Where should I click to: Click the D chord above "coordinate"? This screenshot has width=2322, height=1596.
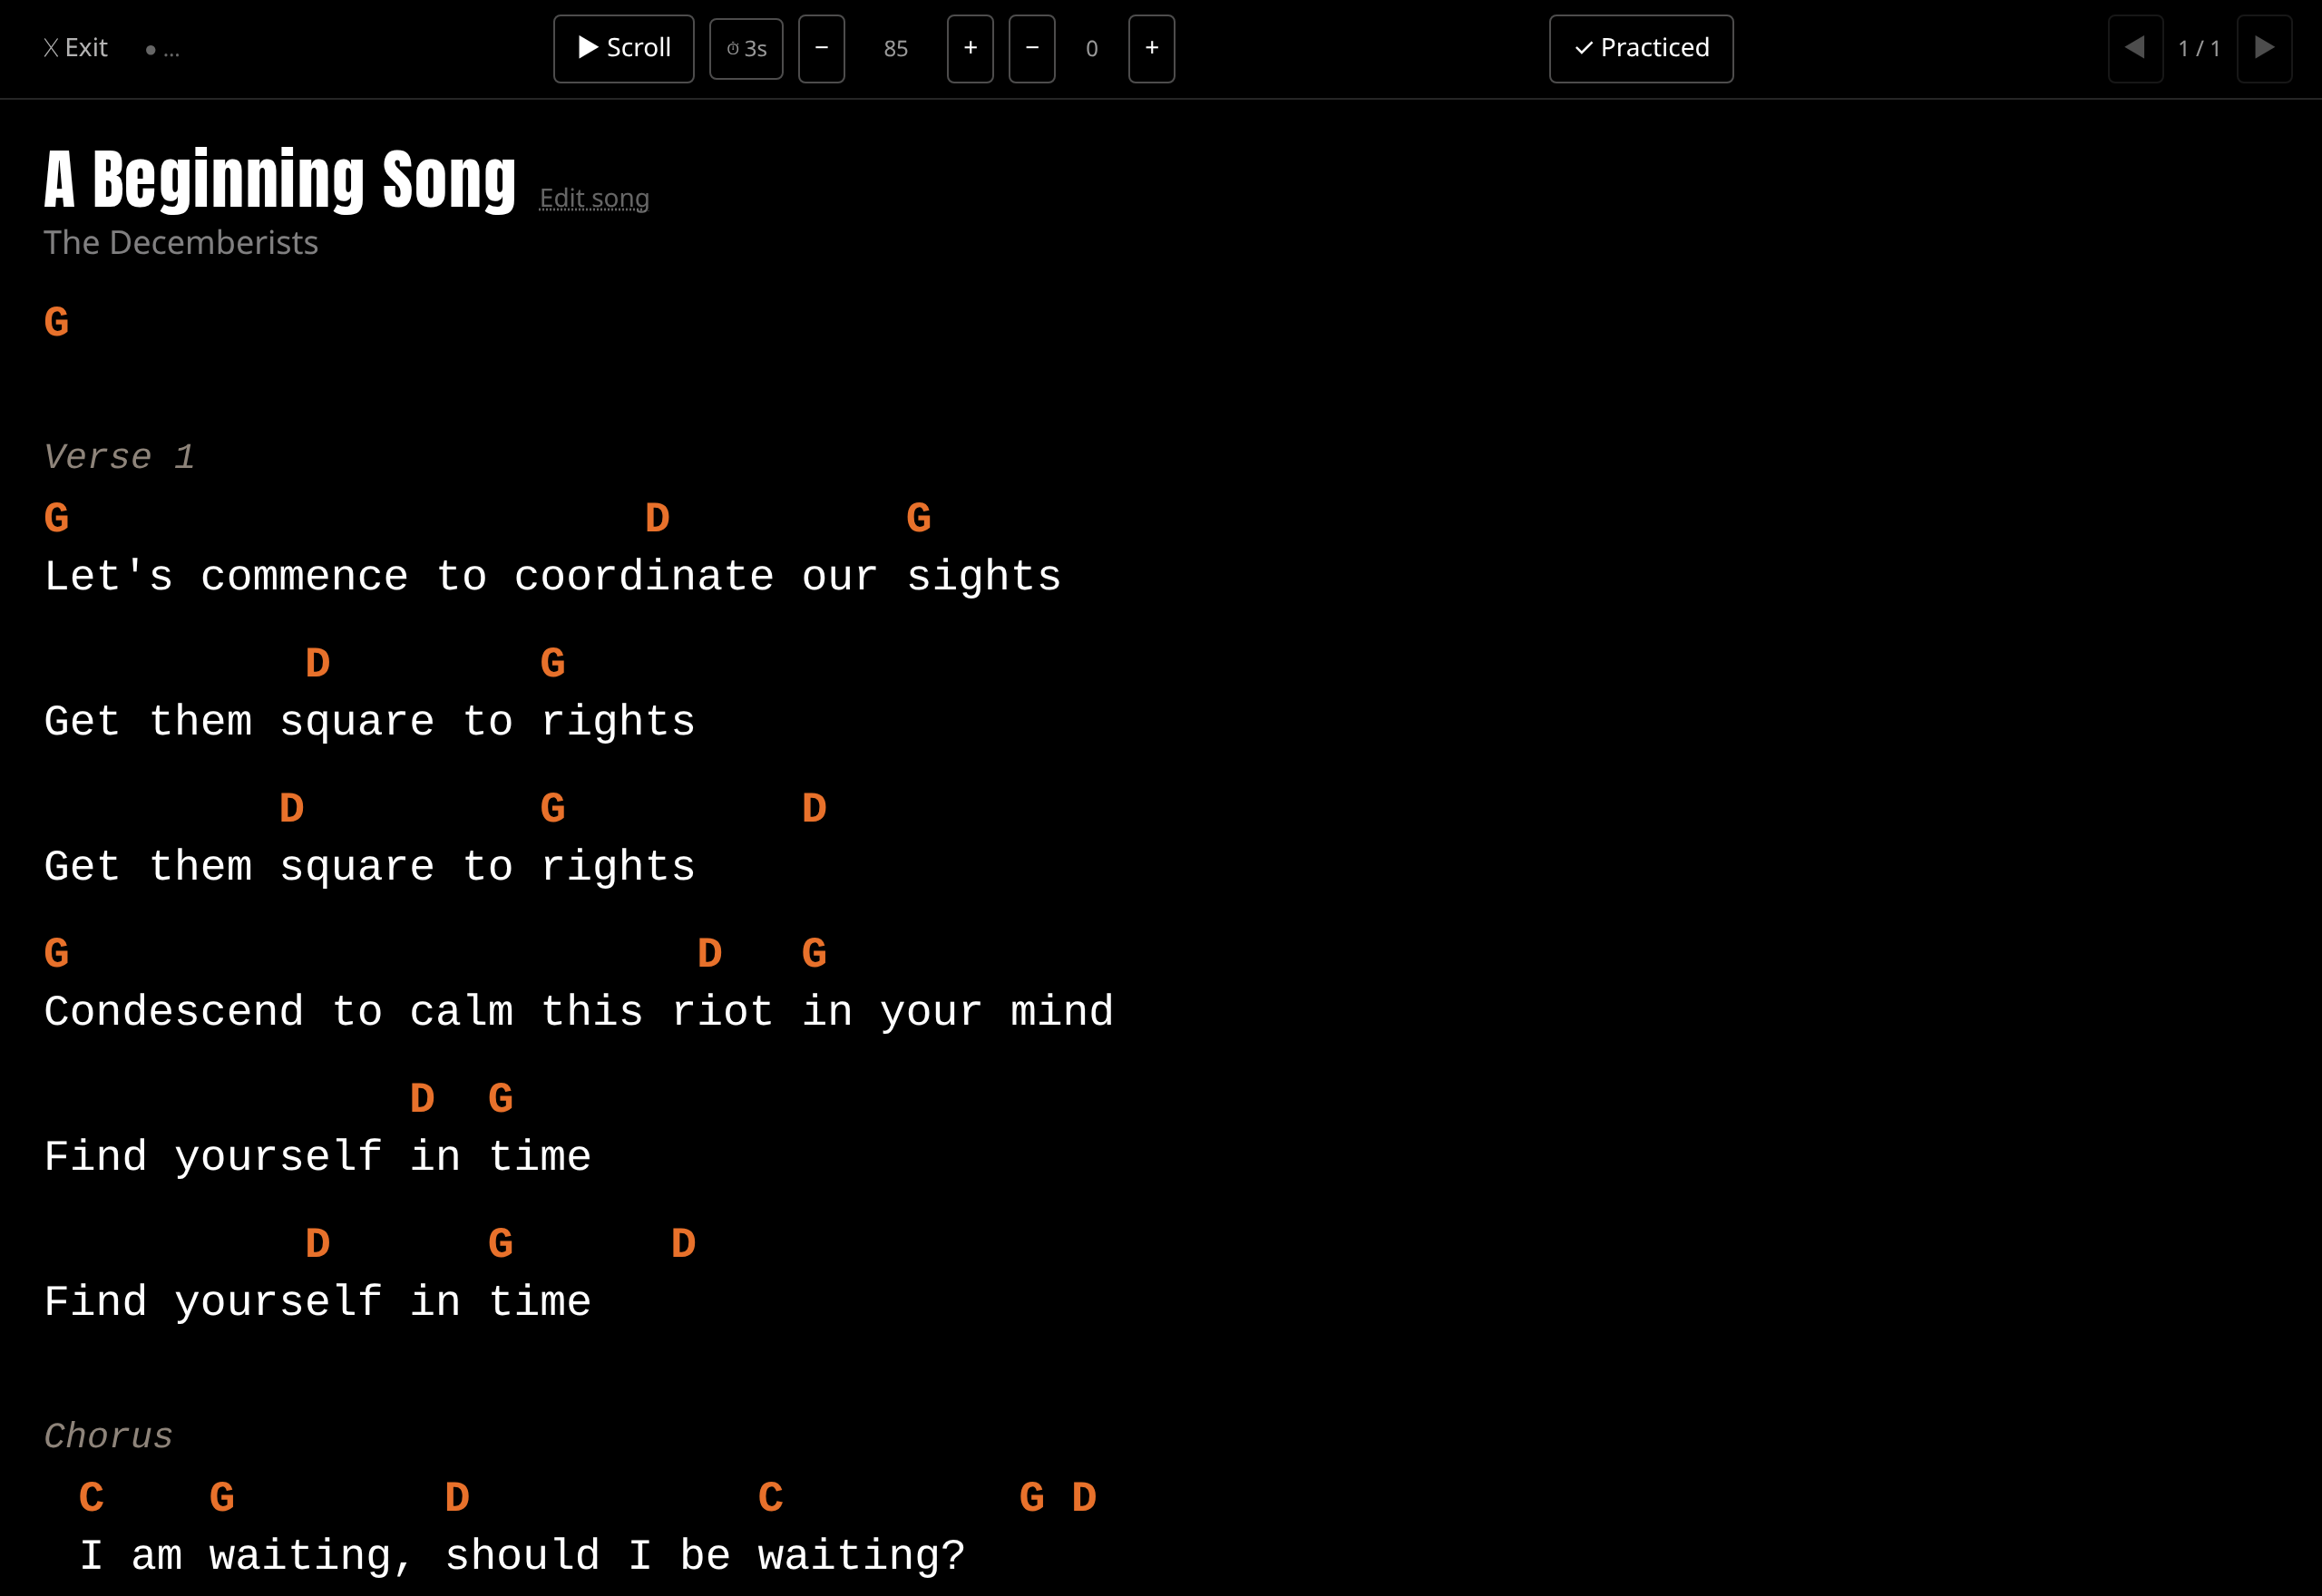pyautogui.click(x=657, y=519)
